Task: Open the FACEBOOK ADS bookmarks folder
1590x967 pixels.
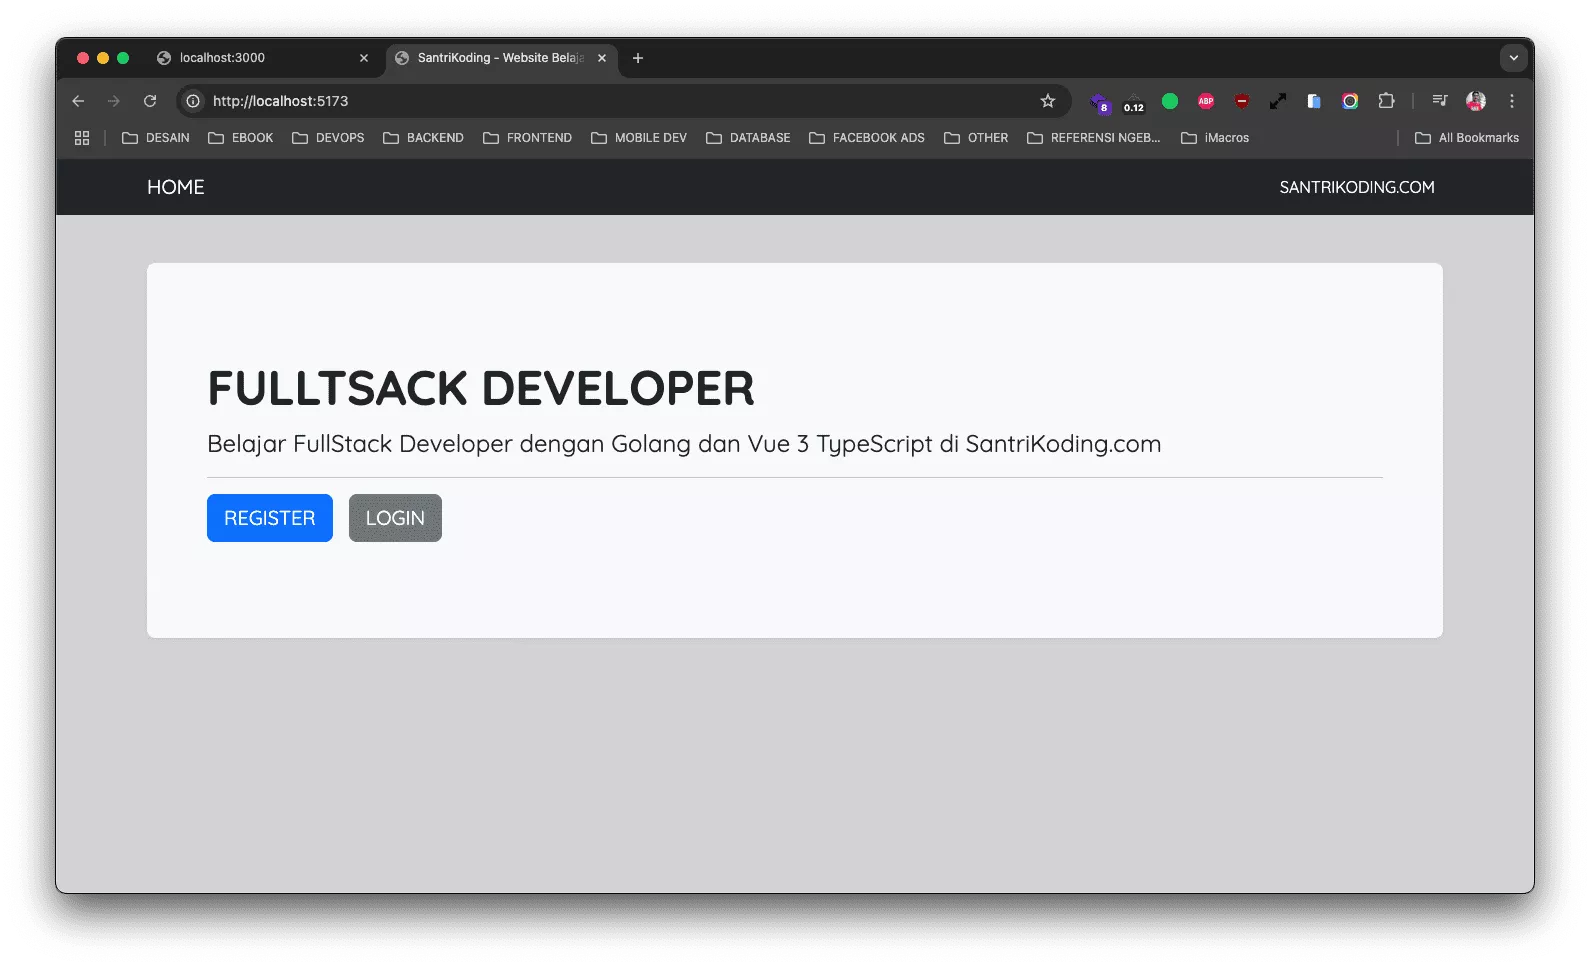Action: pyautogui.click(x=867, y=138)
